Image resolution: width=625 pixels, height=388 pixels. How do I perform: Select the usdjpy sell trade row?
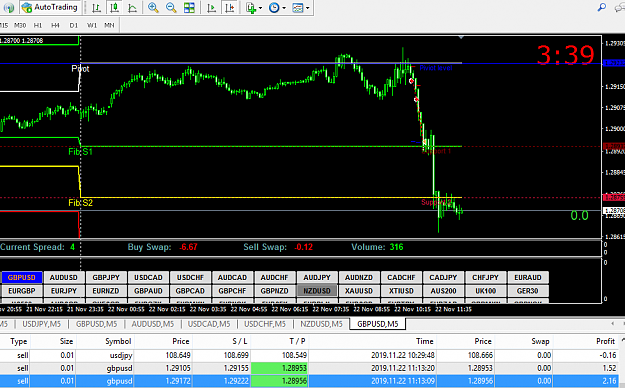[x=309, y=355]
